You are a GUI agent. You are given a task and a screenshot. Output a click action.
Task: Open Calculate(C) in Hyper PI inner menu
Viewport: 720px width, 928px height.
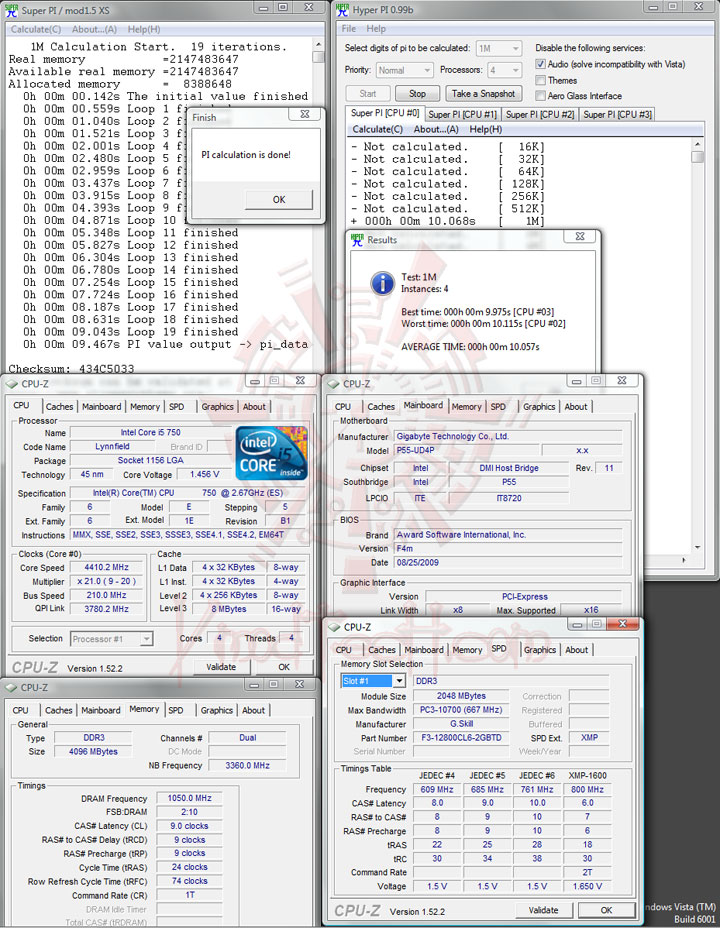[x=377, y=129]
